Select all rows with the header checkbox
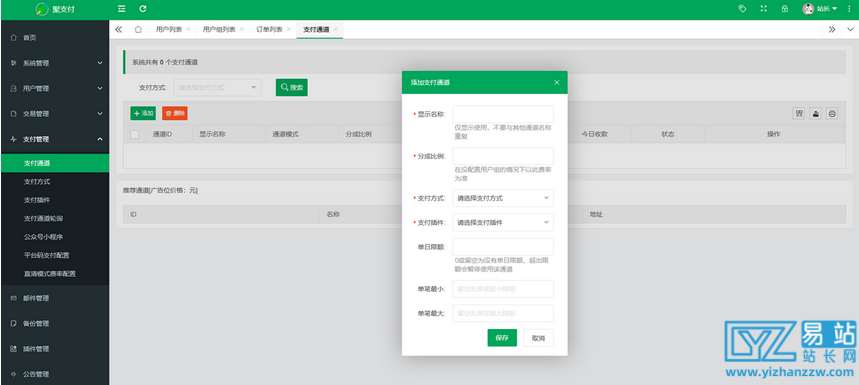This screenshot has width=859, height=385. [134, 134]
